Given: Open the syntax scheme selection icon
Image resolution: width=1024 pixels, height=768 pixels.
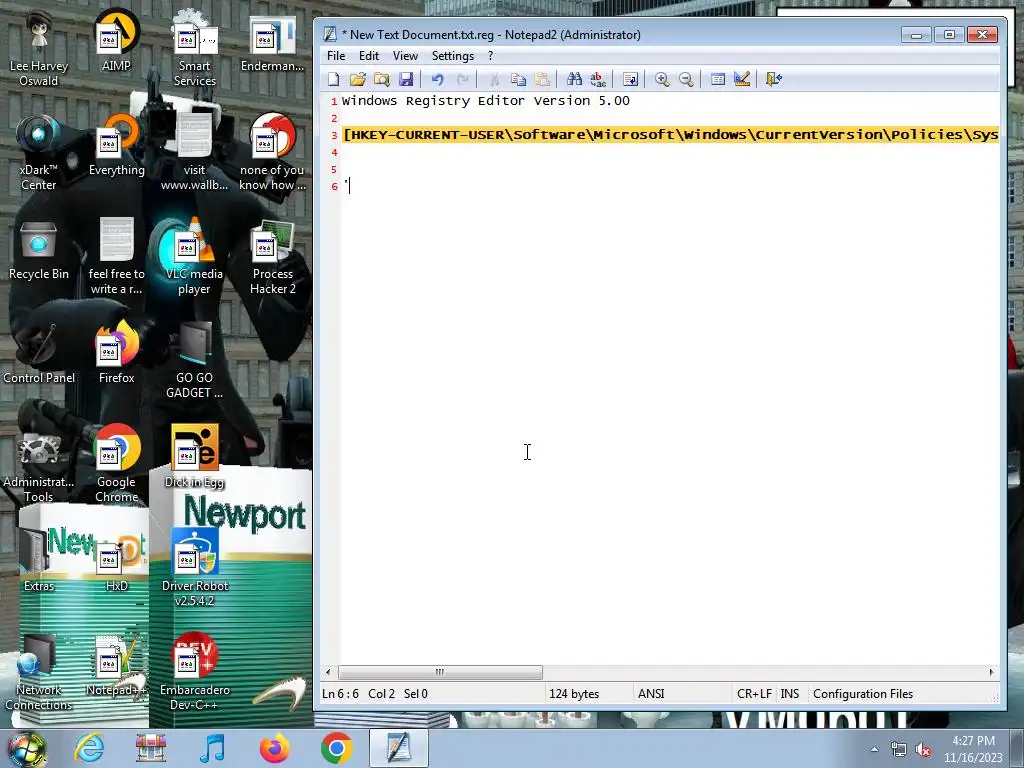Looking at the screenshot, I should coord(718,80).
